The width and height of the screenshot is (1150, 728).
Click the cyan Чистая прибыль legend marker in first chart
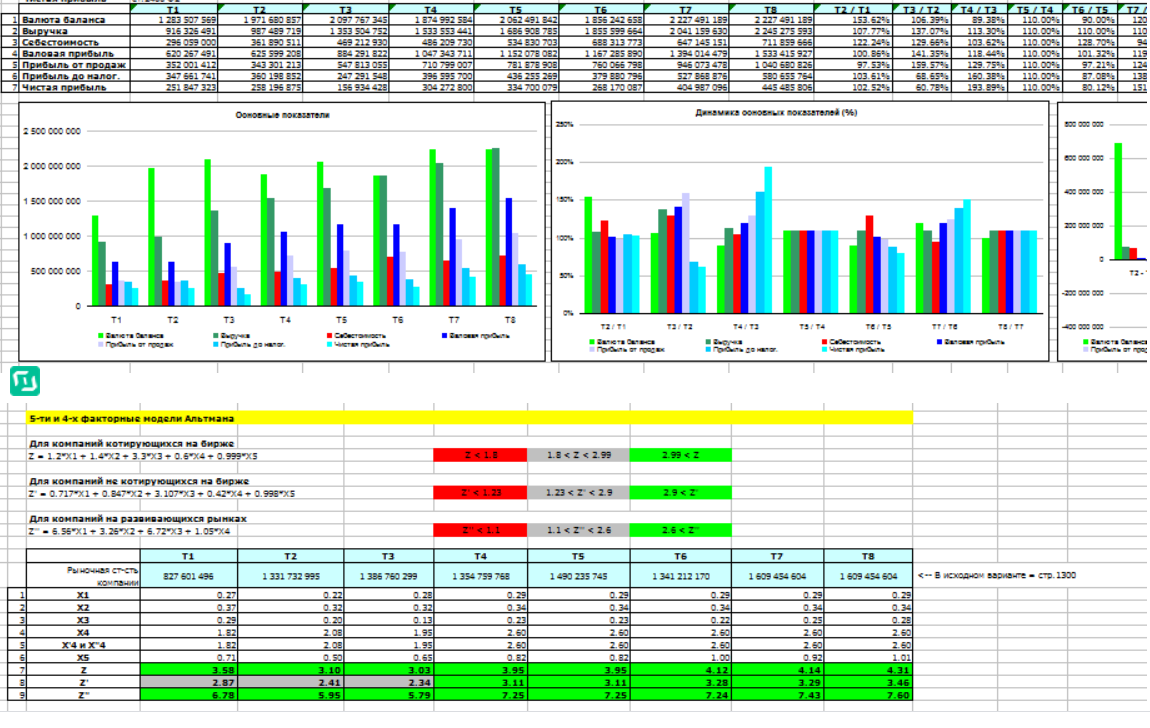(x=328, y=344)
